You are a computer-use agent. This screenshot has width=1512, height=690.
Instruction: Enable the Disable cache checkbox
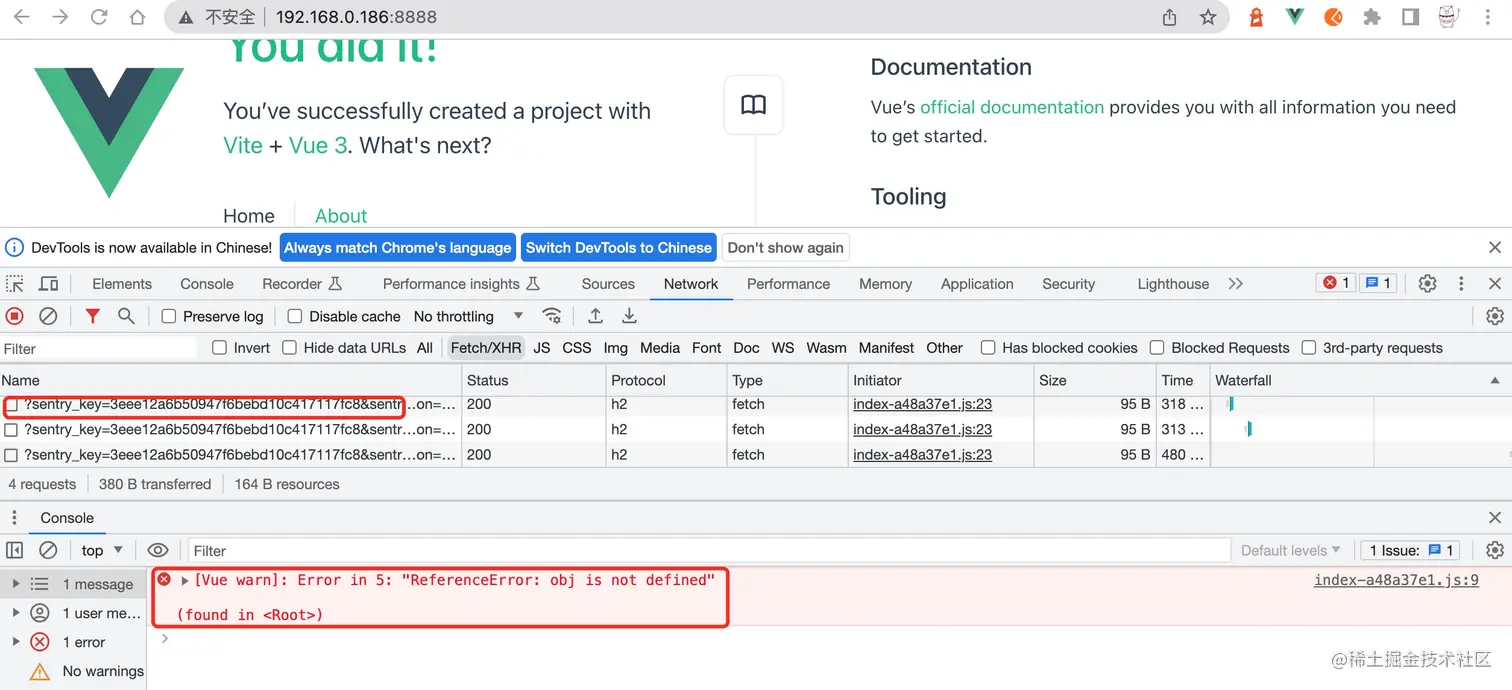coord(294,315)
